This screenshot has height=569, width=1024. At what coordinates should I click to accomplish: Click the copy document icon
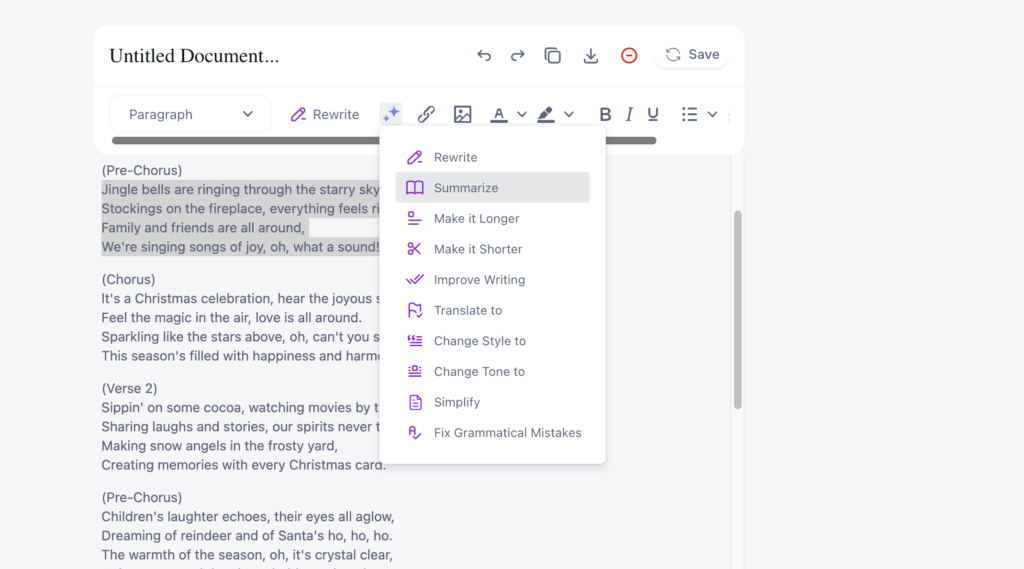pos(552,56)
